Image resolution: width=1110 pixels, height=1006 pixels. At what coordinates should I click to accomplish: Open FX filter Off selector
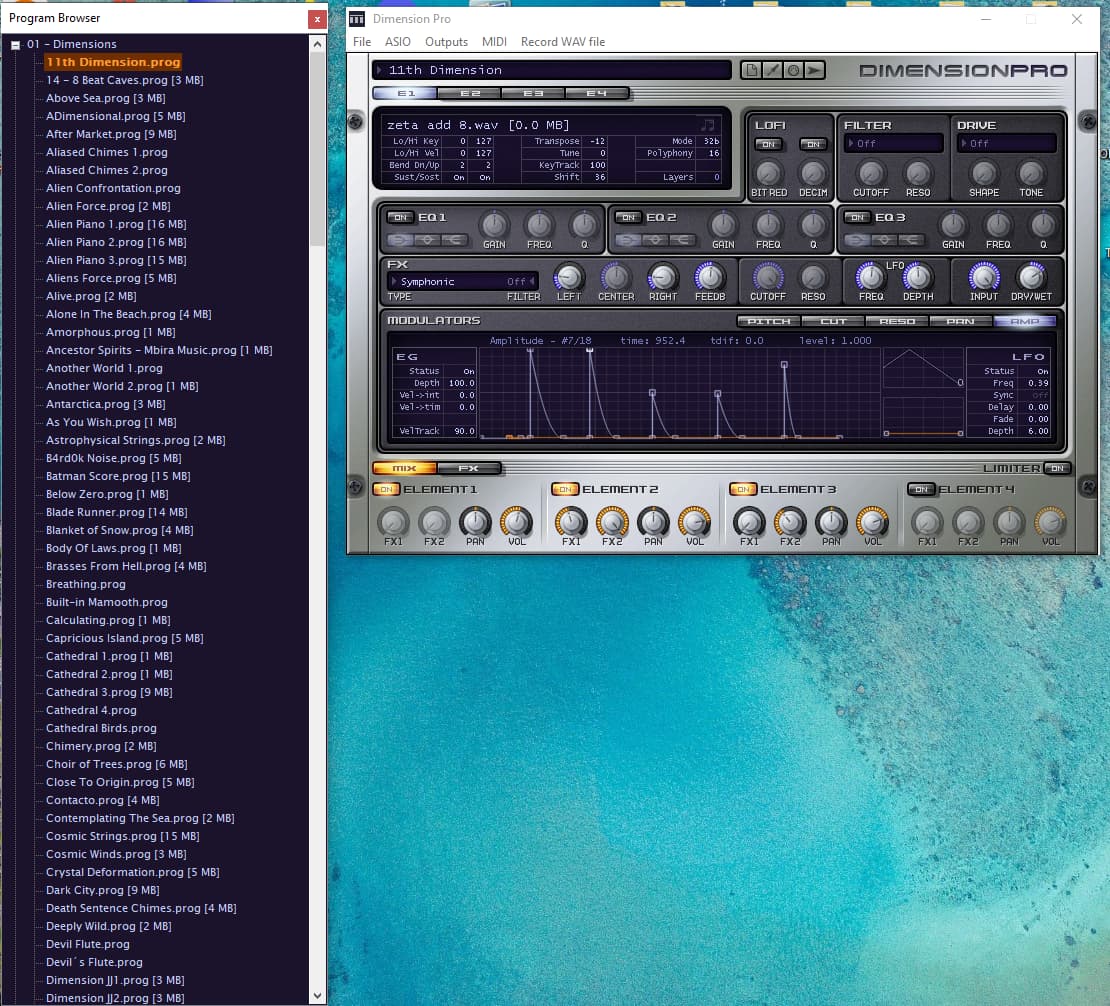point(520,282)
